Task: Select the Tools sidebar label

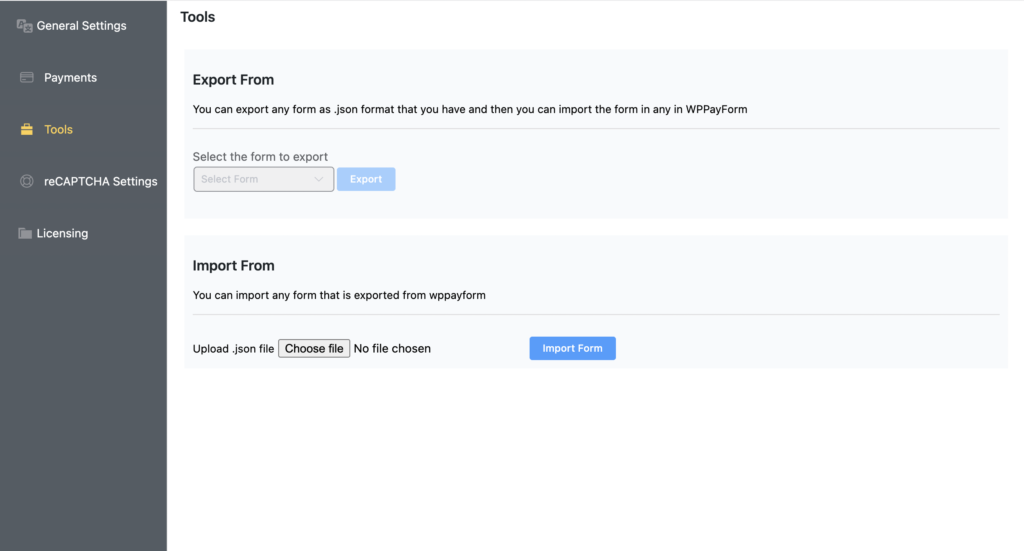Action: (58, 129)
